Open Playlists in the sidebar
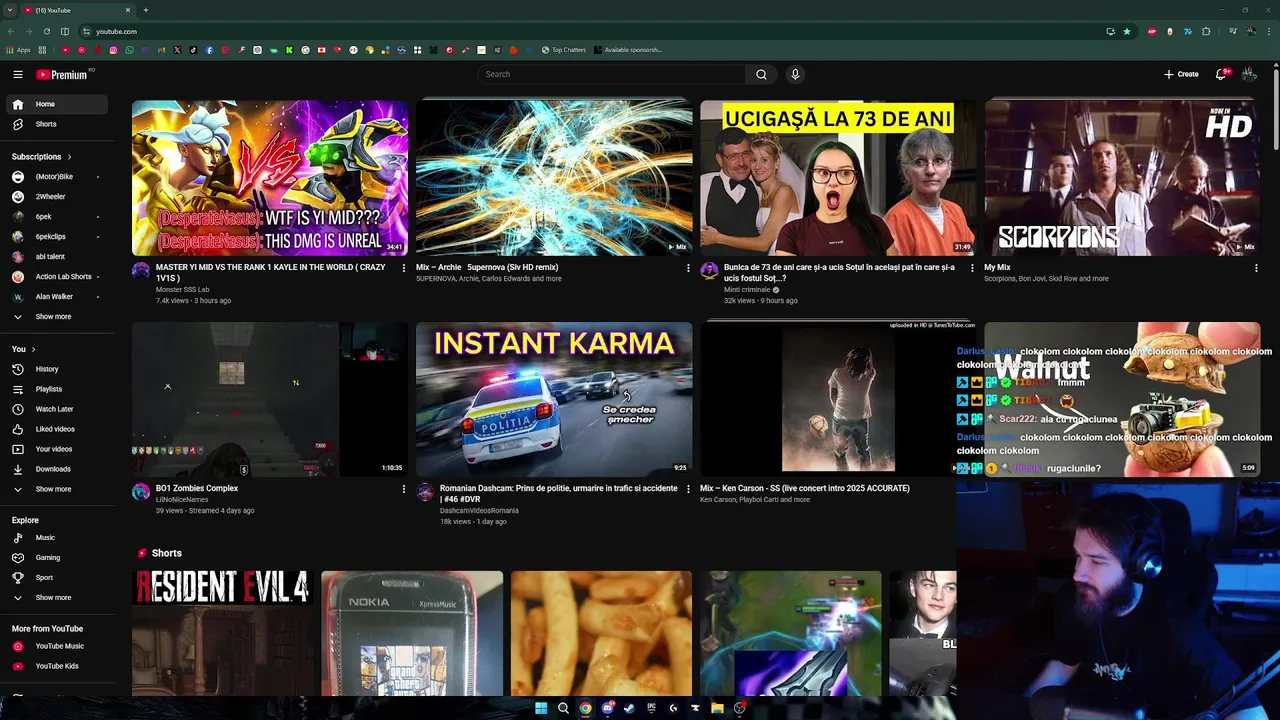 [x=56, y=389]
